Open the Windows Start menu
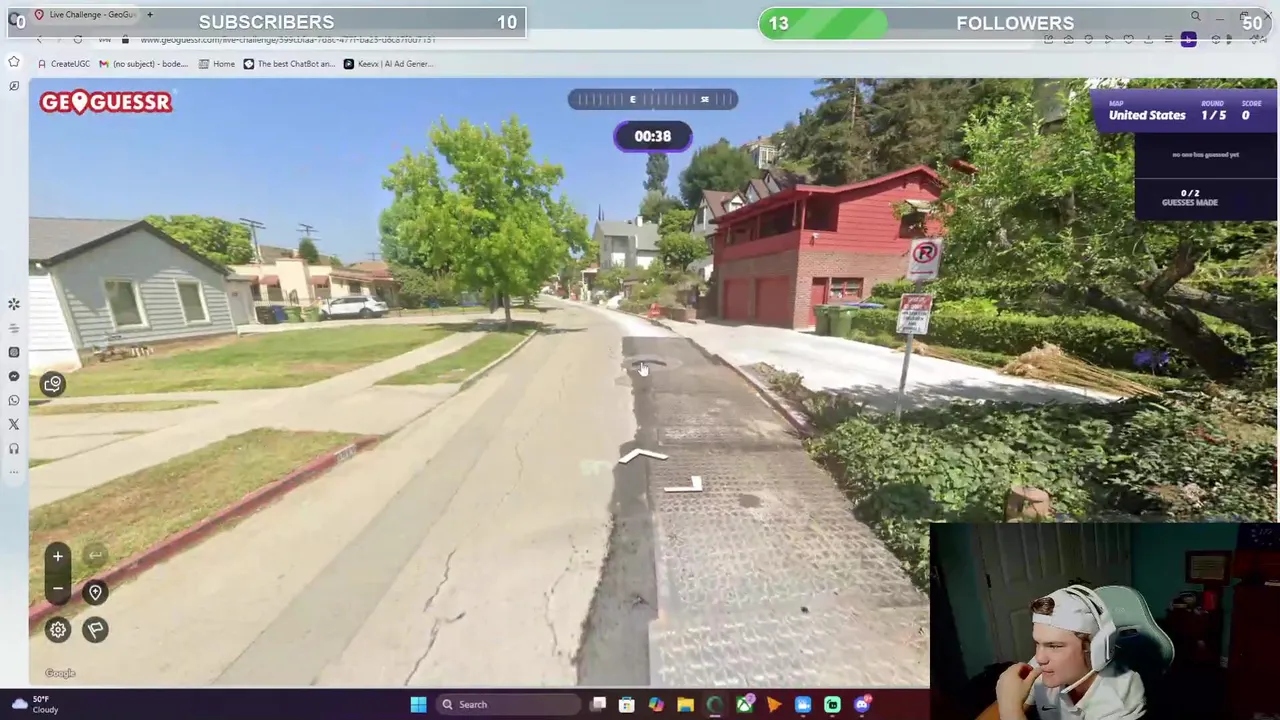1280x720 pixels. click(x=419, y=704)
